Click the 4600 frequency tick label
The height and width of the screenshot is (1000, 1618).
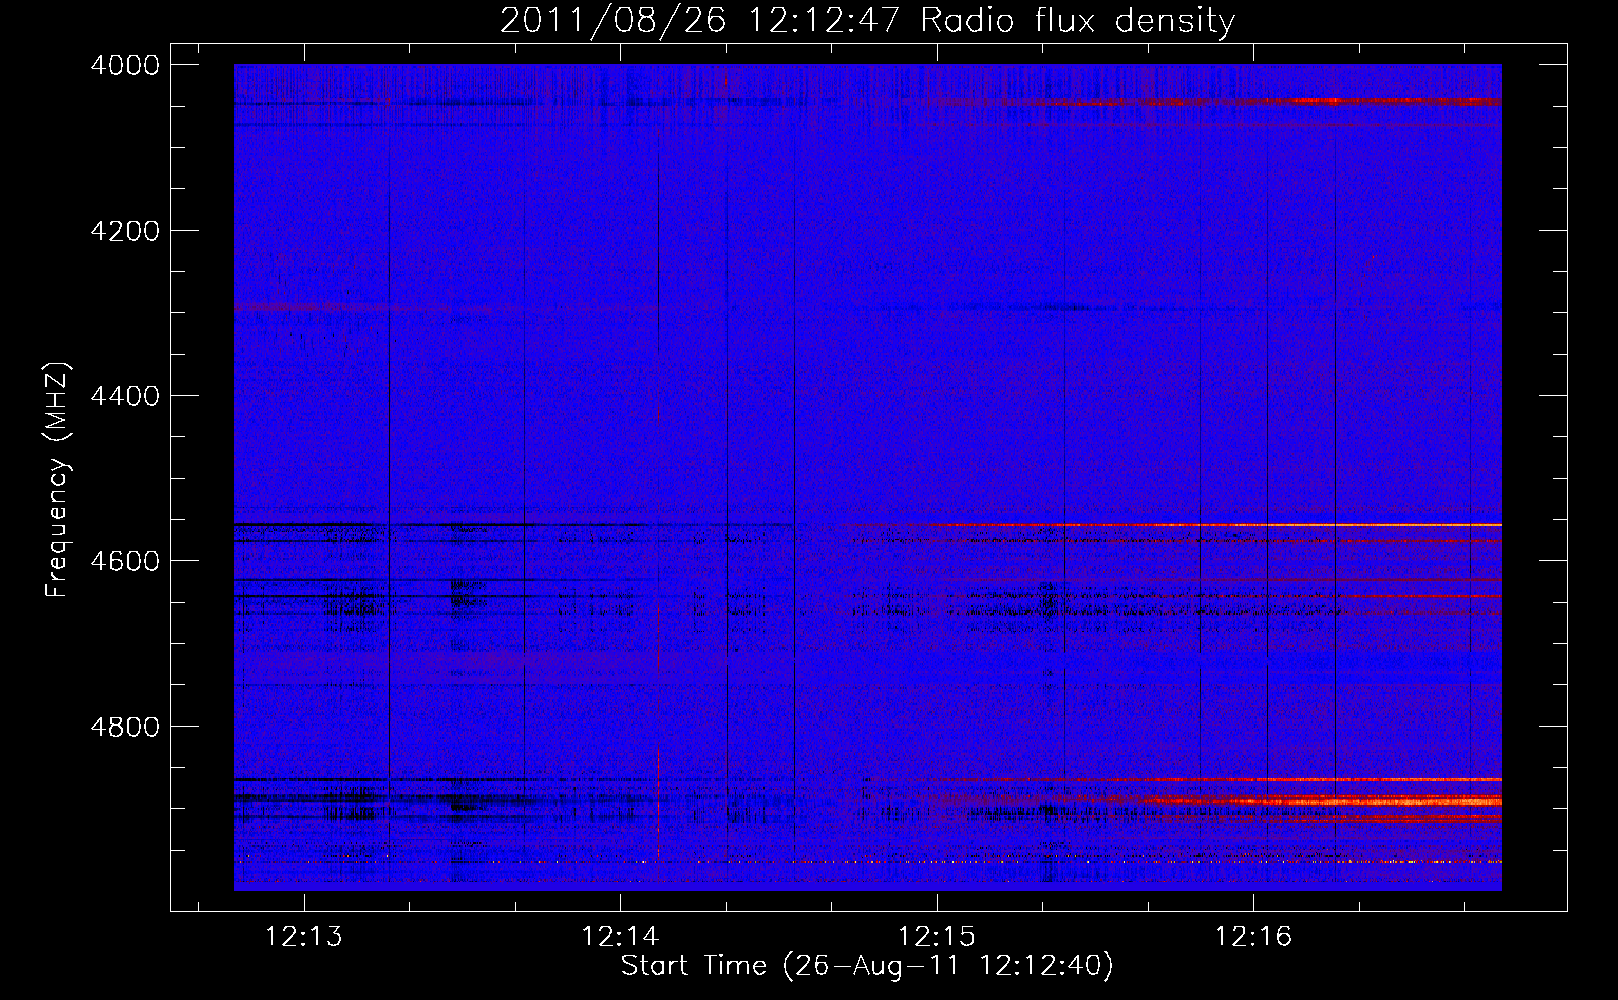125,561
